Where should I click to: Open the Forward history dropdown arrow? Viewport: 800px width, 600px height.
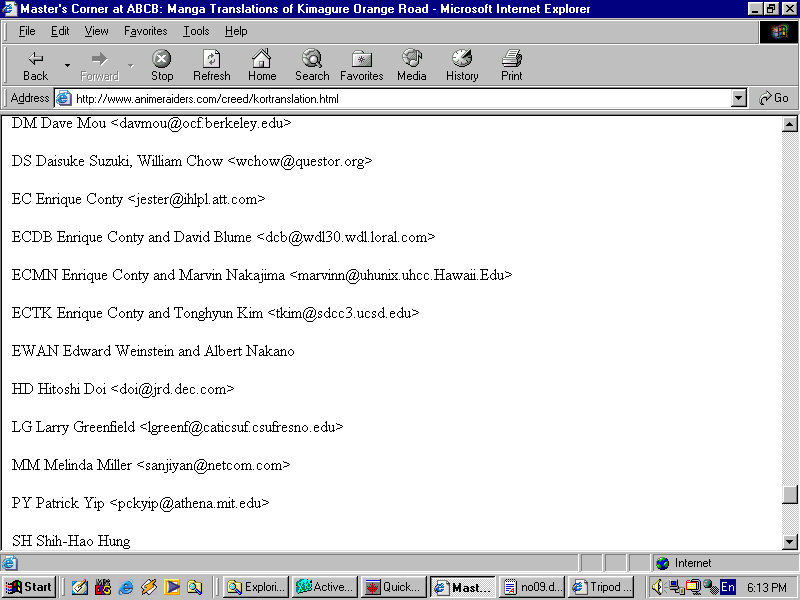(x=131, y=65)
